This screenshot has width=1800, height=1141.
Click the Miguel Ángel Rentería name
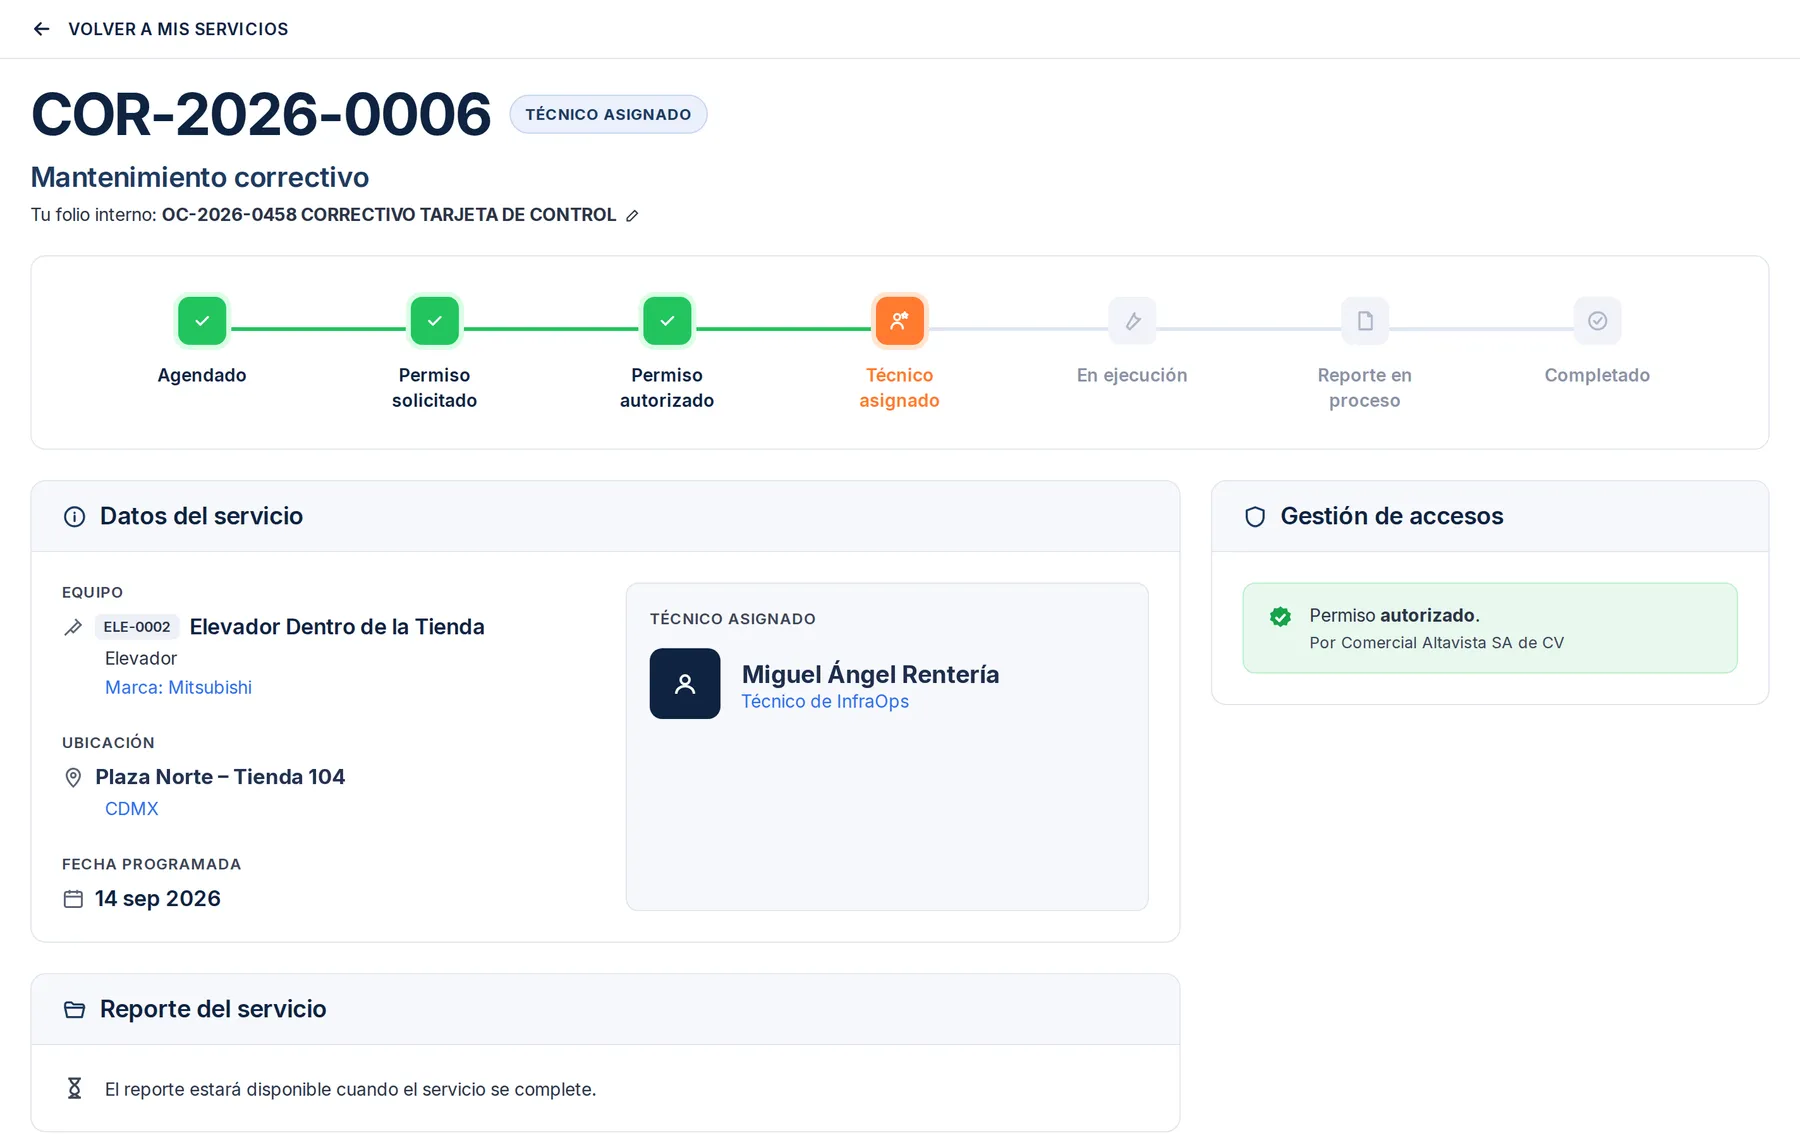coord(870,674)
